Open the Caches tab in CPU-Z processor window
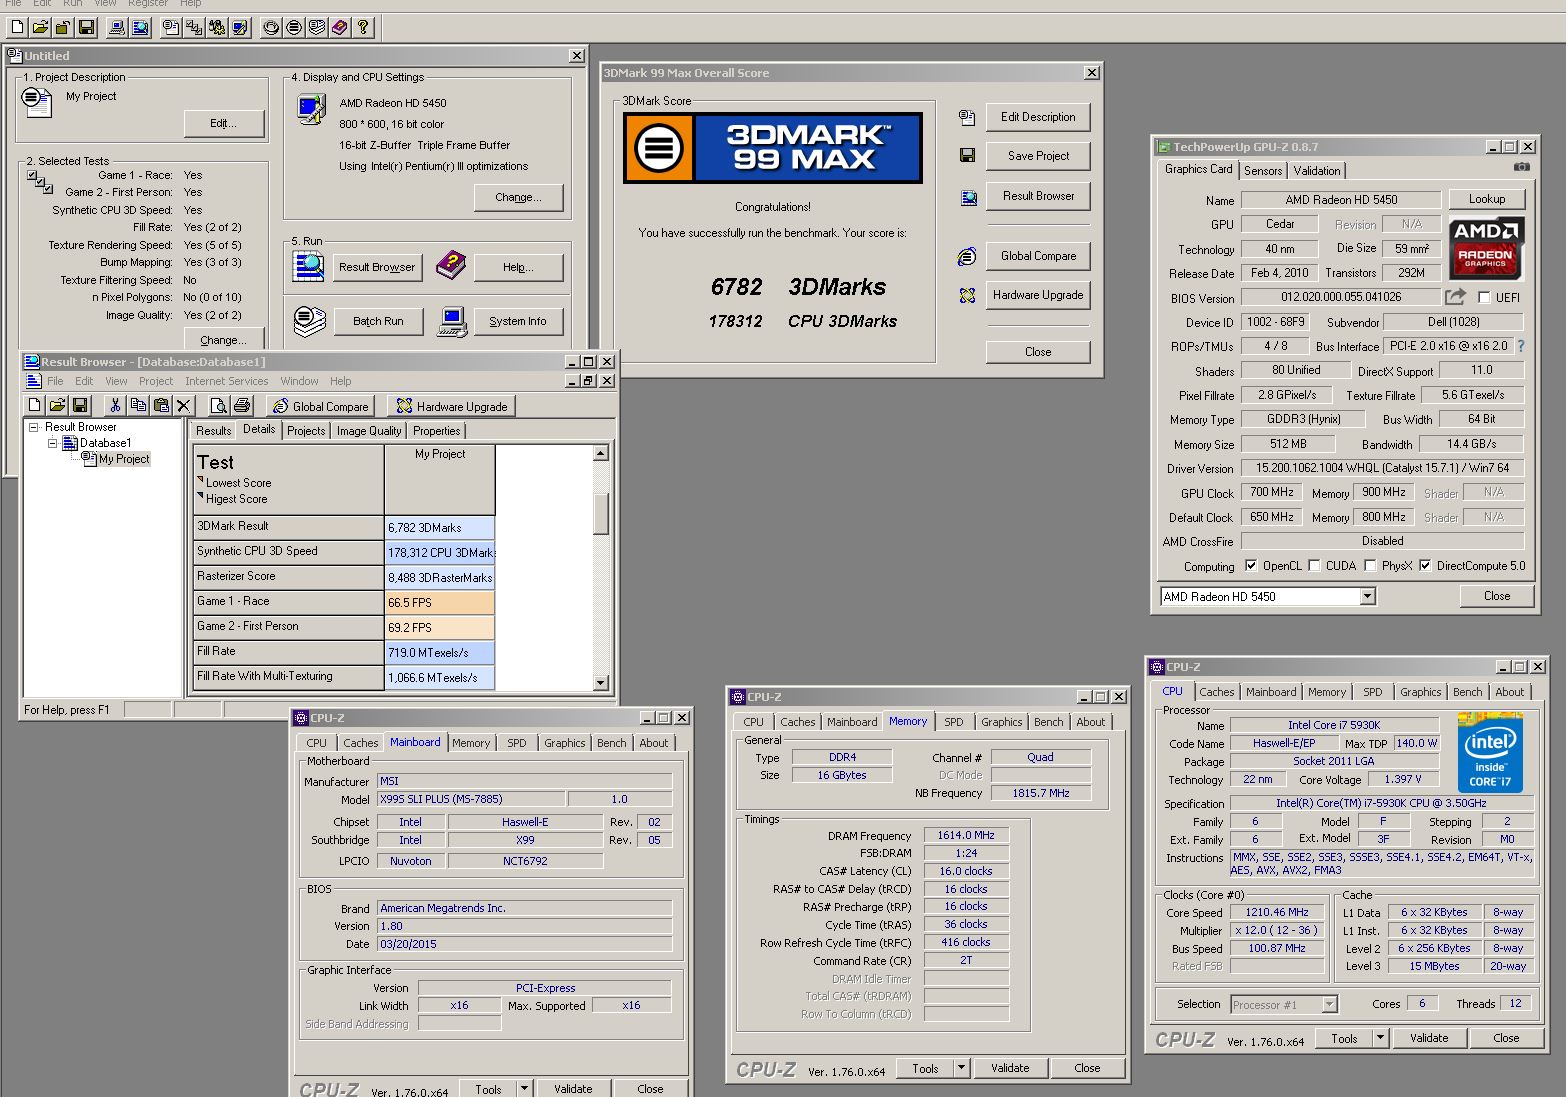This screenshot has width=1566, height=1097. pyautogui.click(x=1216, y=692)
